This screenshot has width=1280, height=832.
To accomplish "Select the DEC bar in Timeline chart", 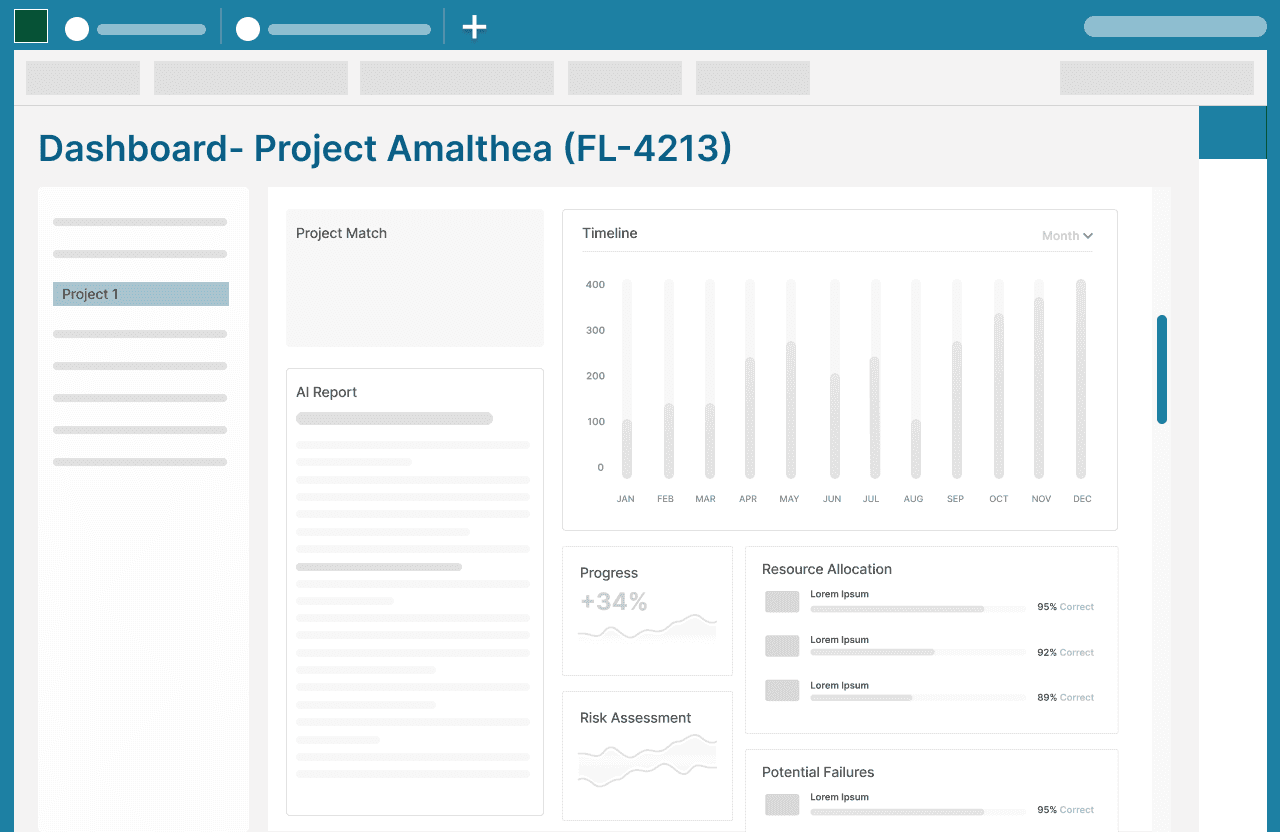I will pos(1081,379).
